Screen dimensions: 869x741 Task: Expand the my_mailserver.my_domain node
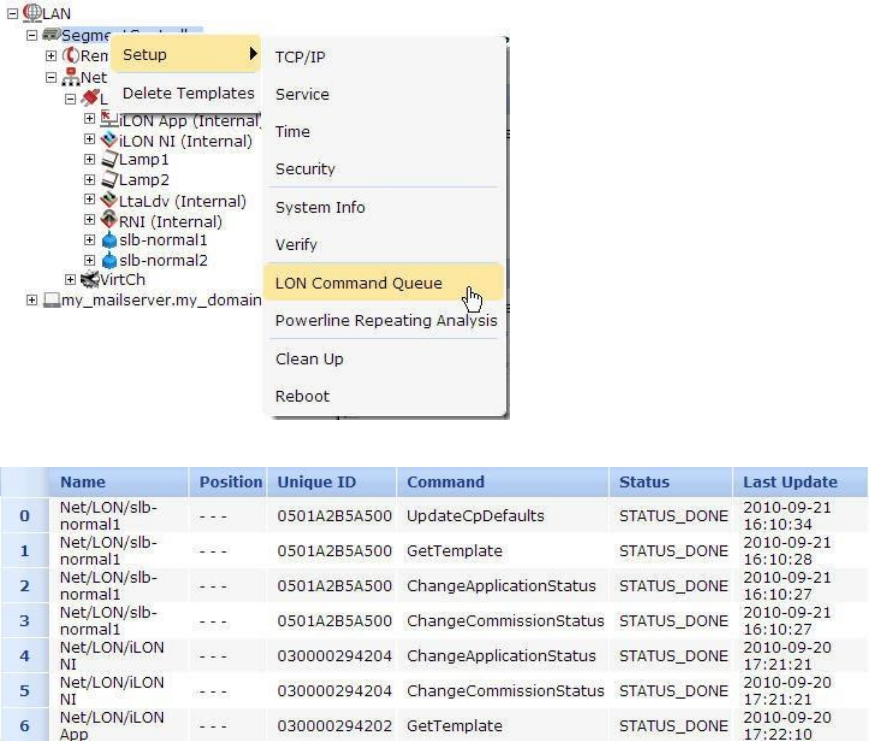(32, 300)
